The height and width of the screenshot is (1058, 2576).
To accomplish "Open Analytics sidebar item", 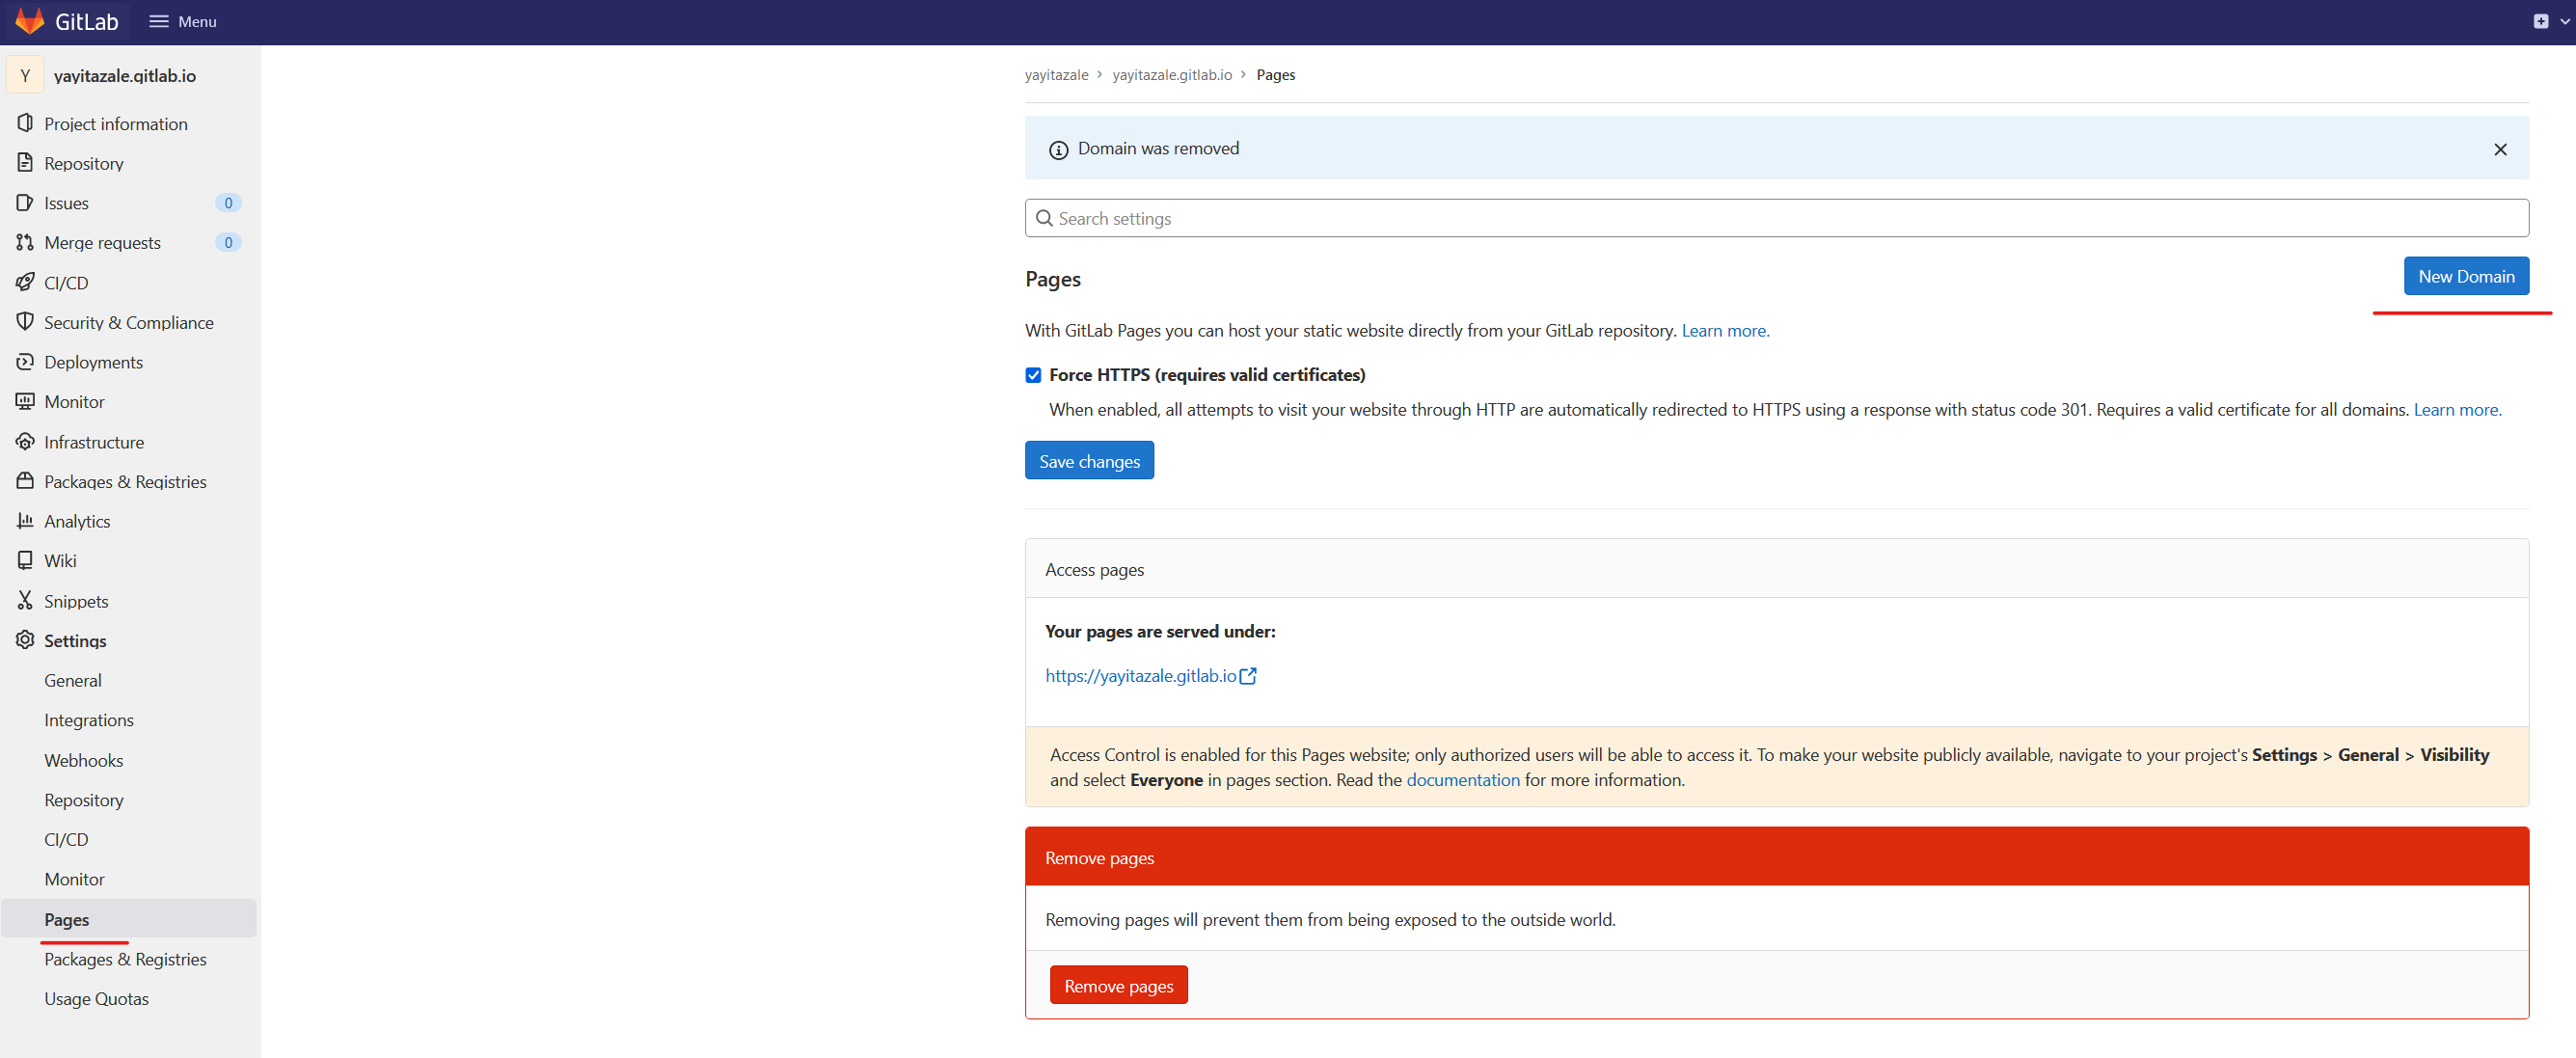I will coord(129,520).
